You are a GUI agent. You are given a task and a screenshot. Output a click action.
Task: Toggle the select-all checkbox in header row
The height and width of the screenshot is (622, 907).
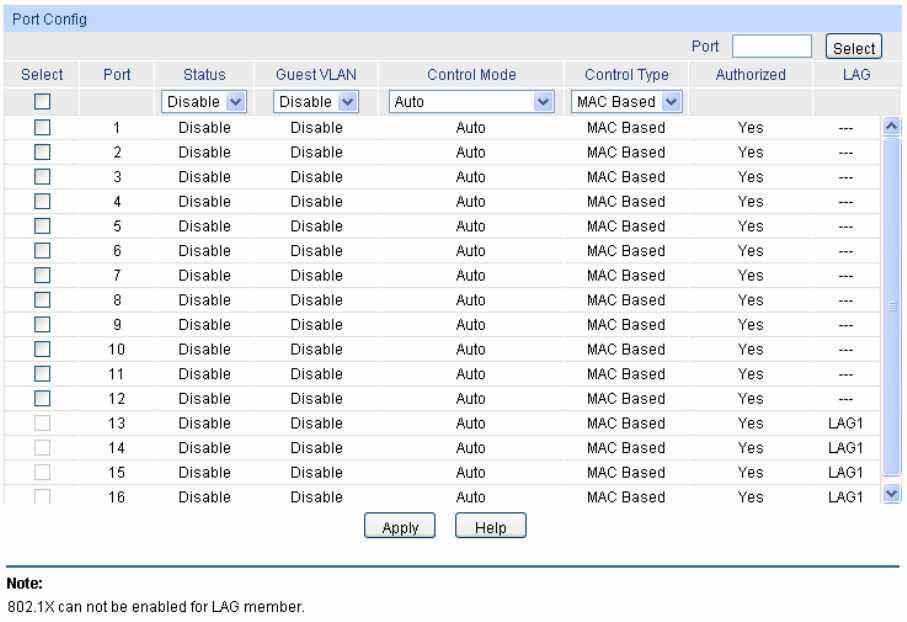tap(42, 101)
